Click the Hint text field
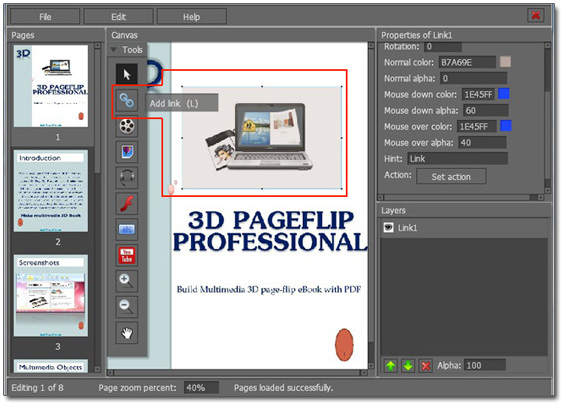The width and height of the screenshot is (570, 411). [x=457, y=158]
